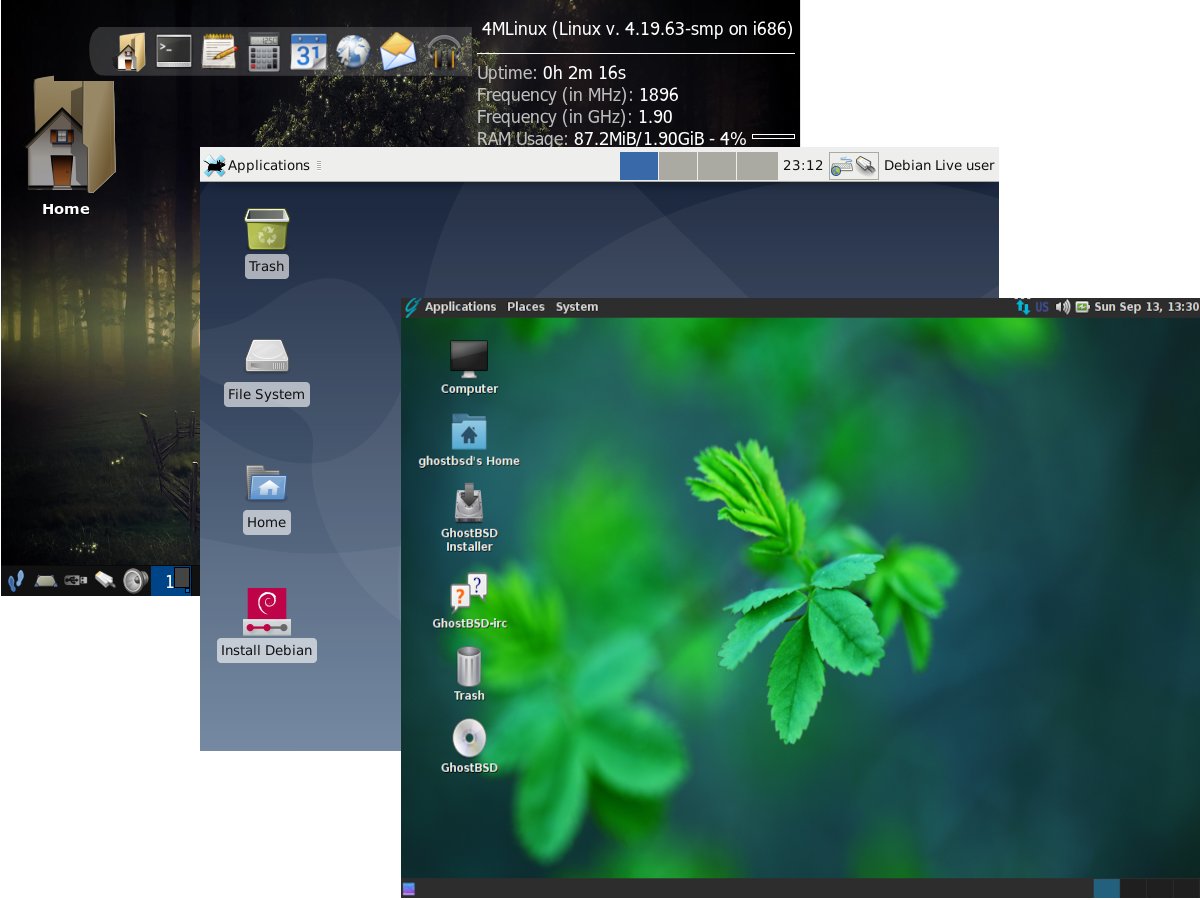This screenshot has width=1200, height=900.
Task: Open the Places menu in the GhostBSD panel
Action: [526, 307]
